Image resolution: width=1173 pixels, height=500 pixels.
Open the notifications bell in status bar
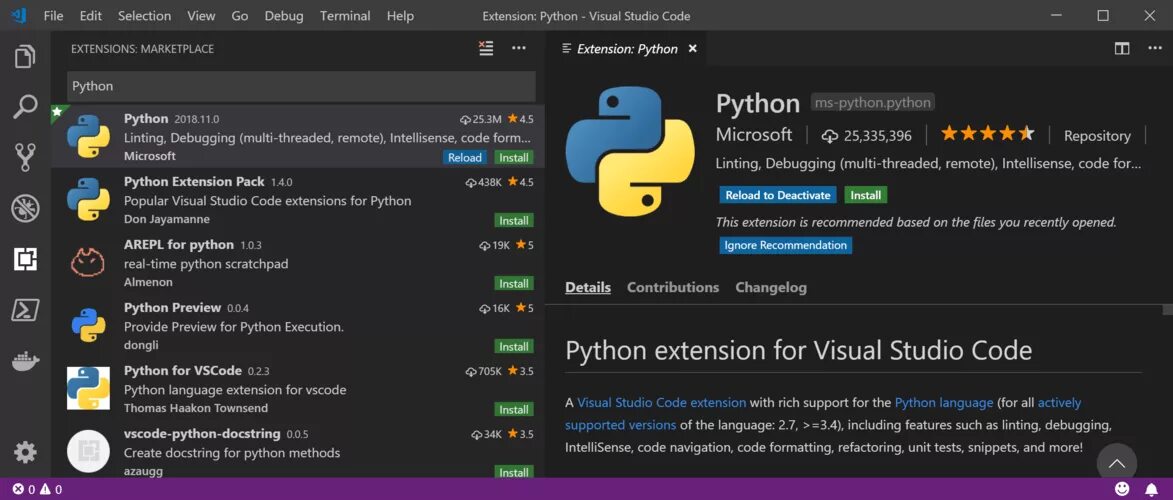1151,490
